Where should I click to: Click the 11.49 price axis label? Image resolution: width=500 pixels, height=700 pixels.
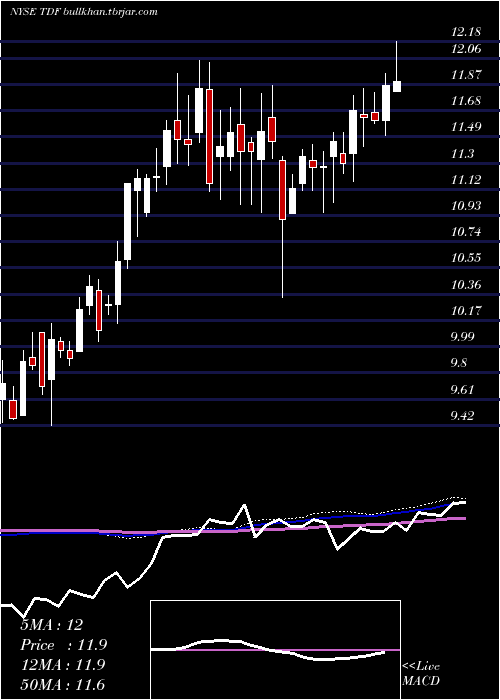466,127
